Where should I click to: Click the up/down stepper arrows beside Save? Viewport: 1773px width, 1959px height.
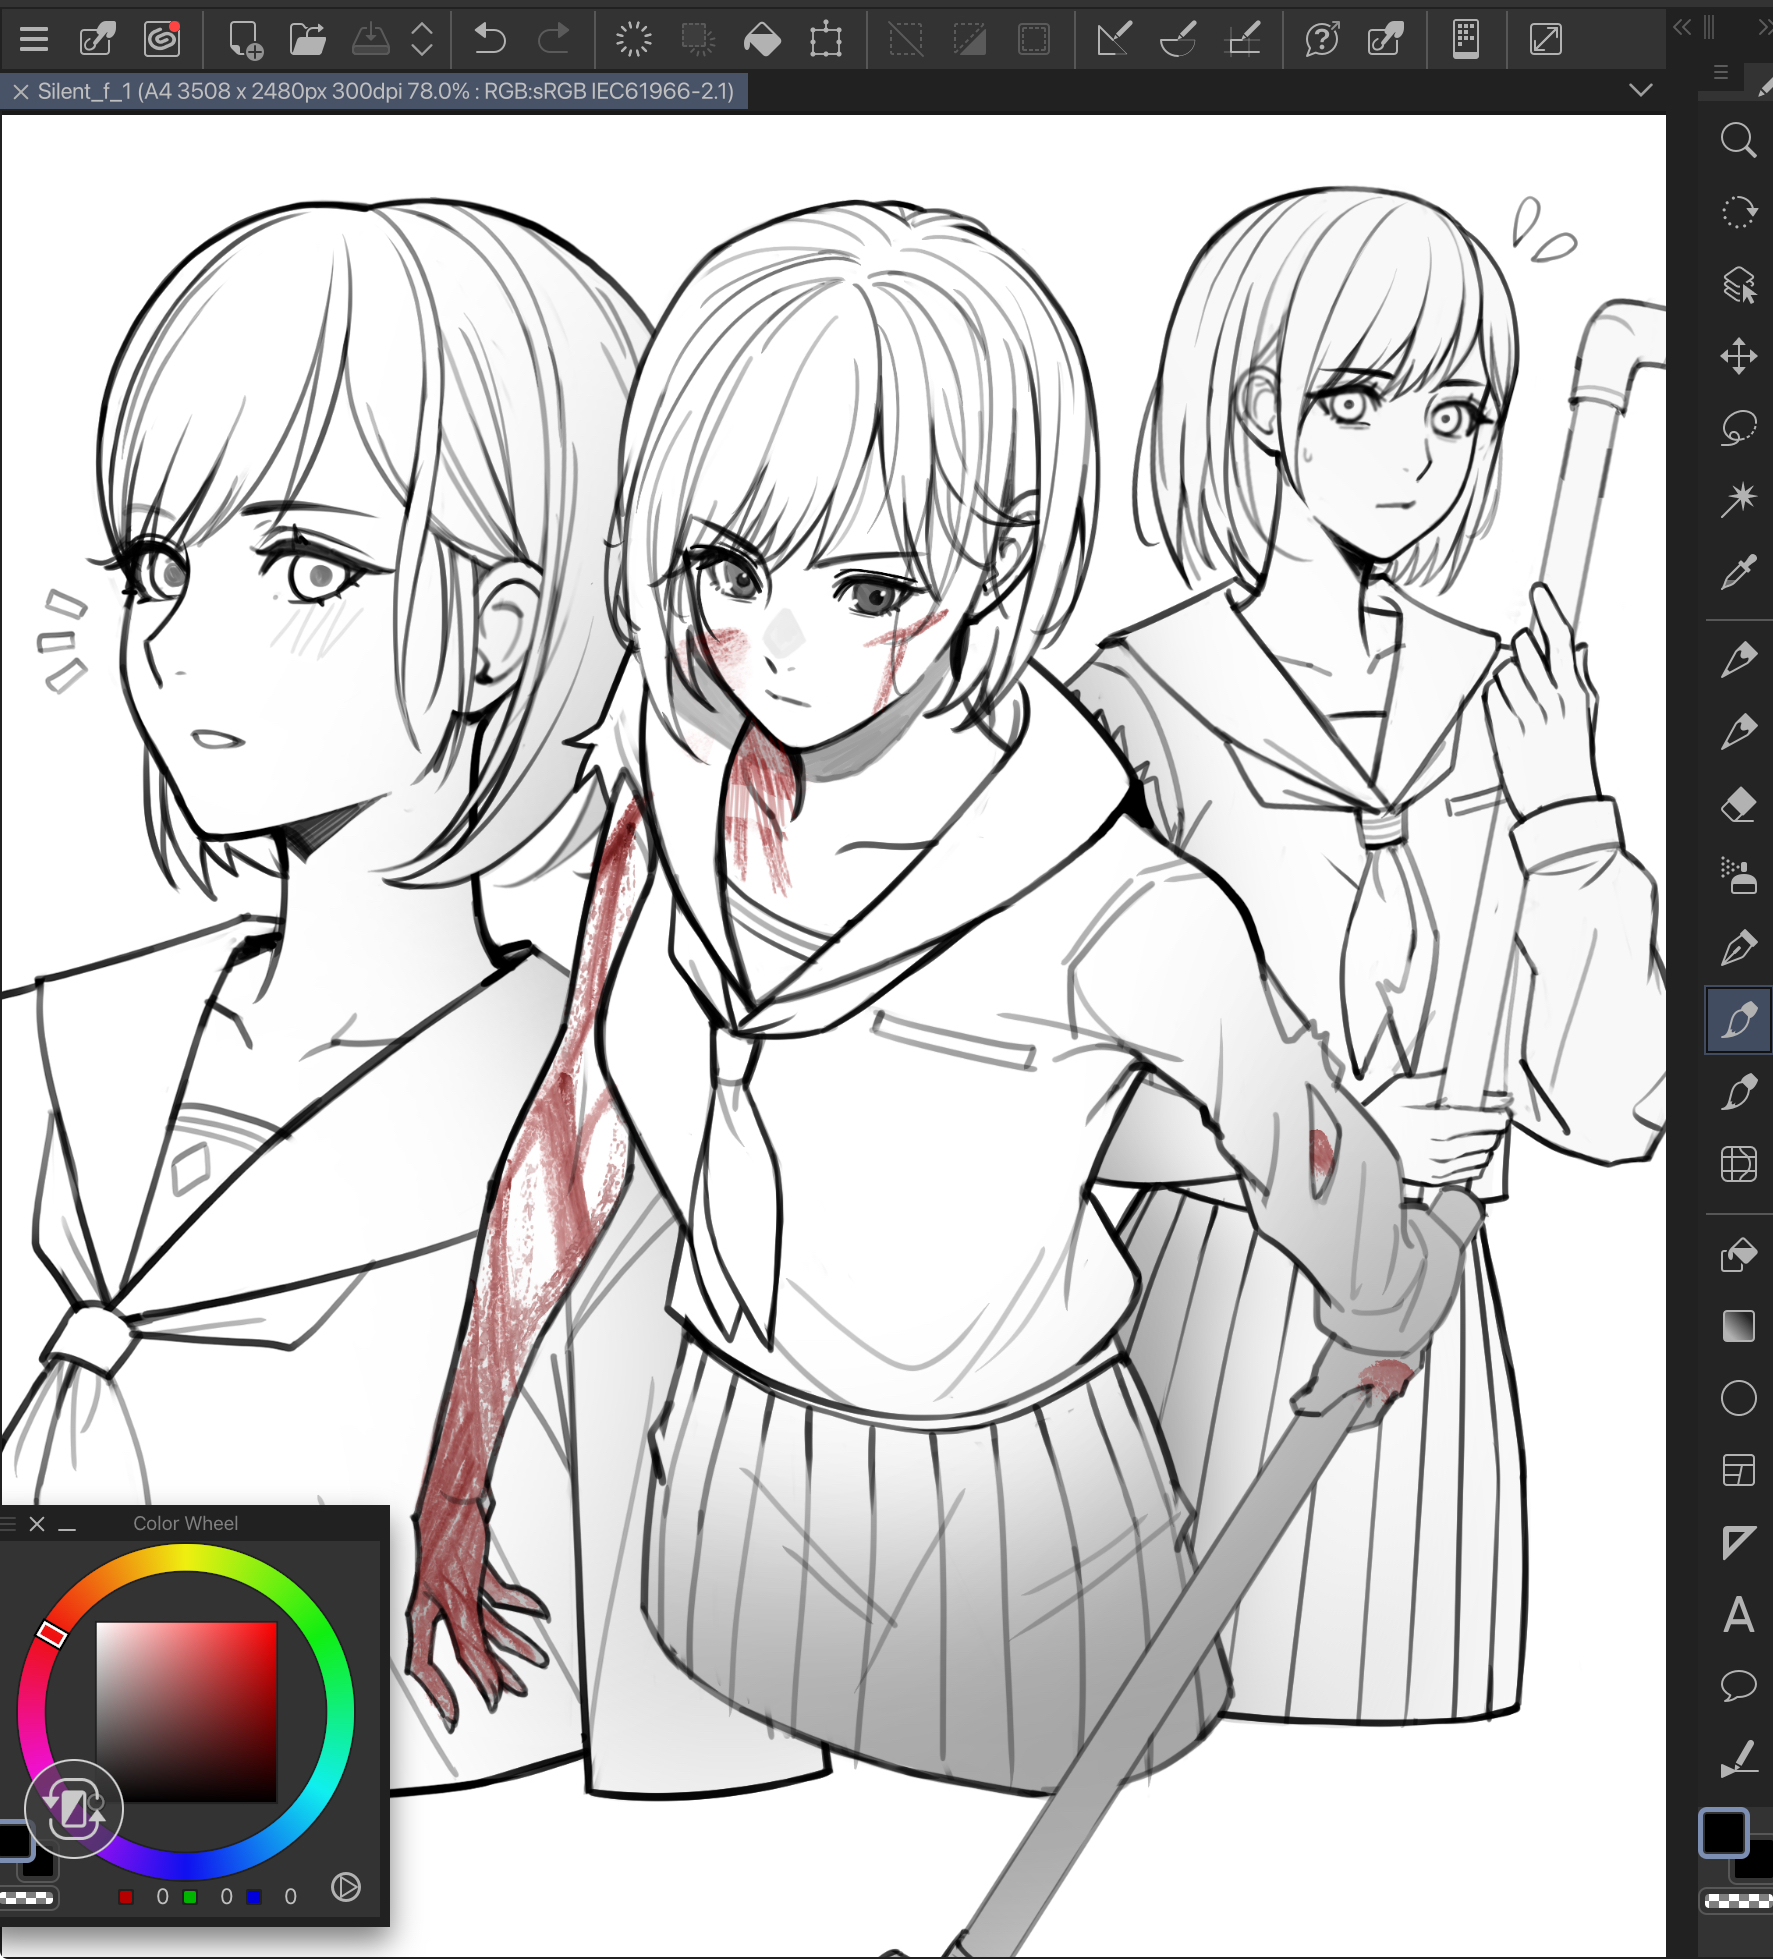422,40
